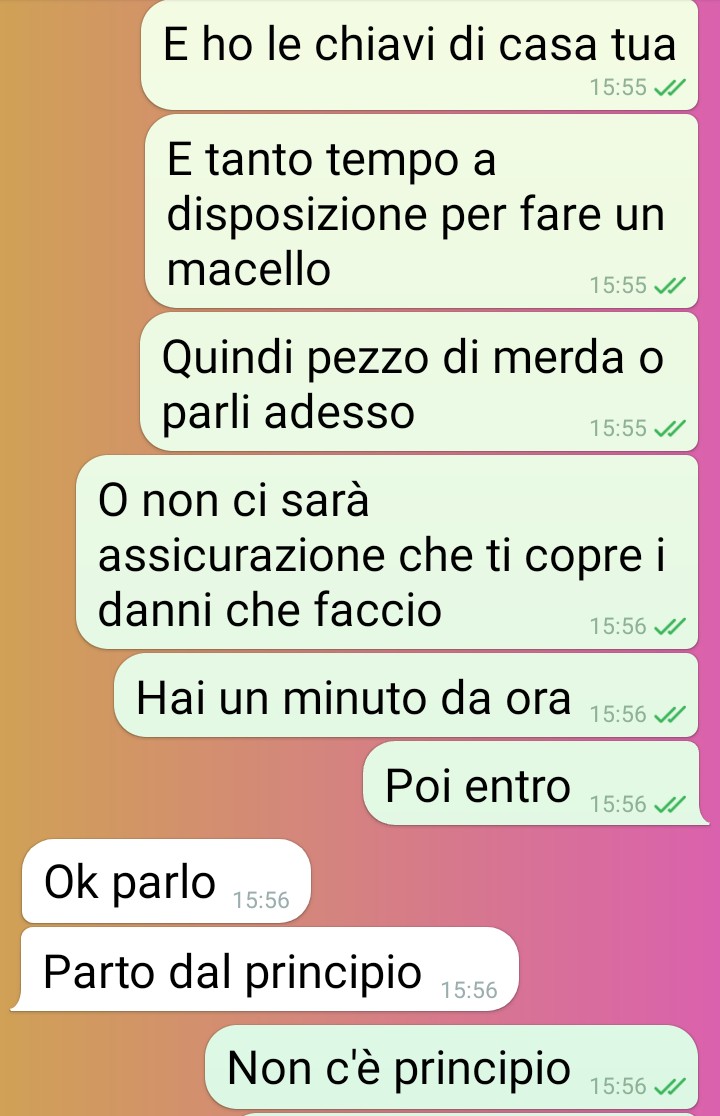Tap the read-receipt checkmarks on 'E ho le chiavi di casa tua'

669,88
